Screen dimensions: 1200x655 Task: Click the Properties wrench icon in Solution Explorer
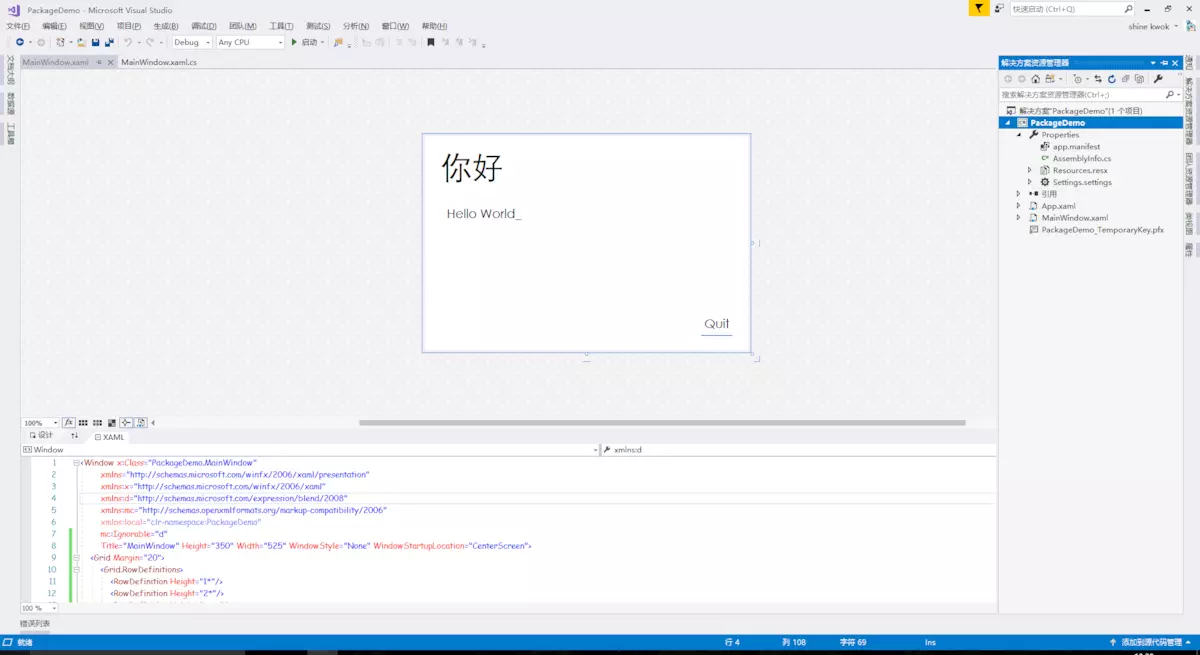(1158, 79)
